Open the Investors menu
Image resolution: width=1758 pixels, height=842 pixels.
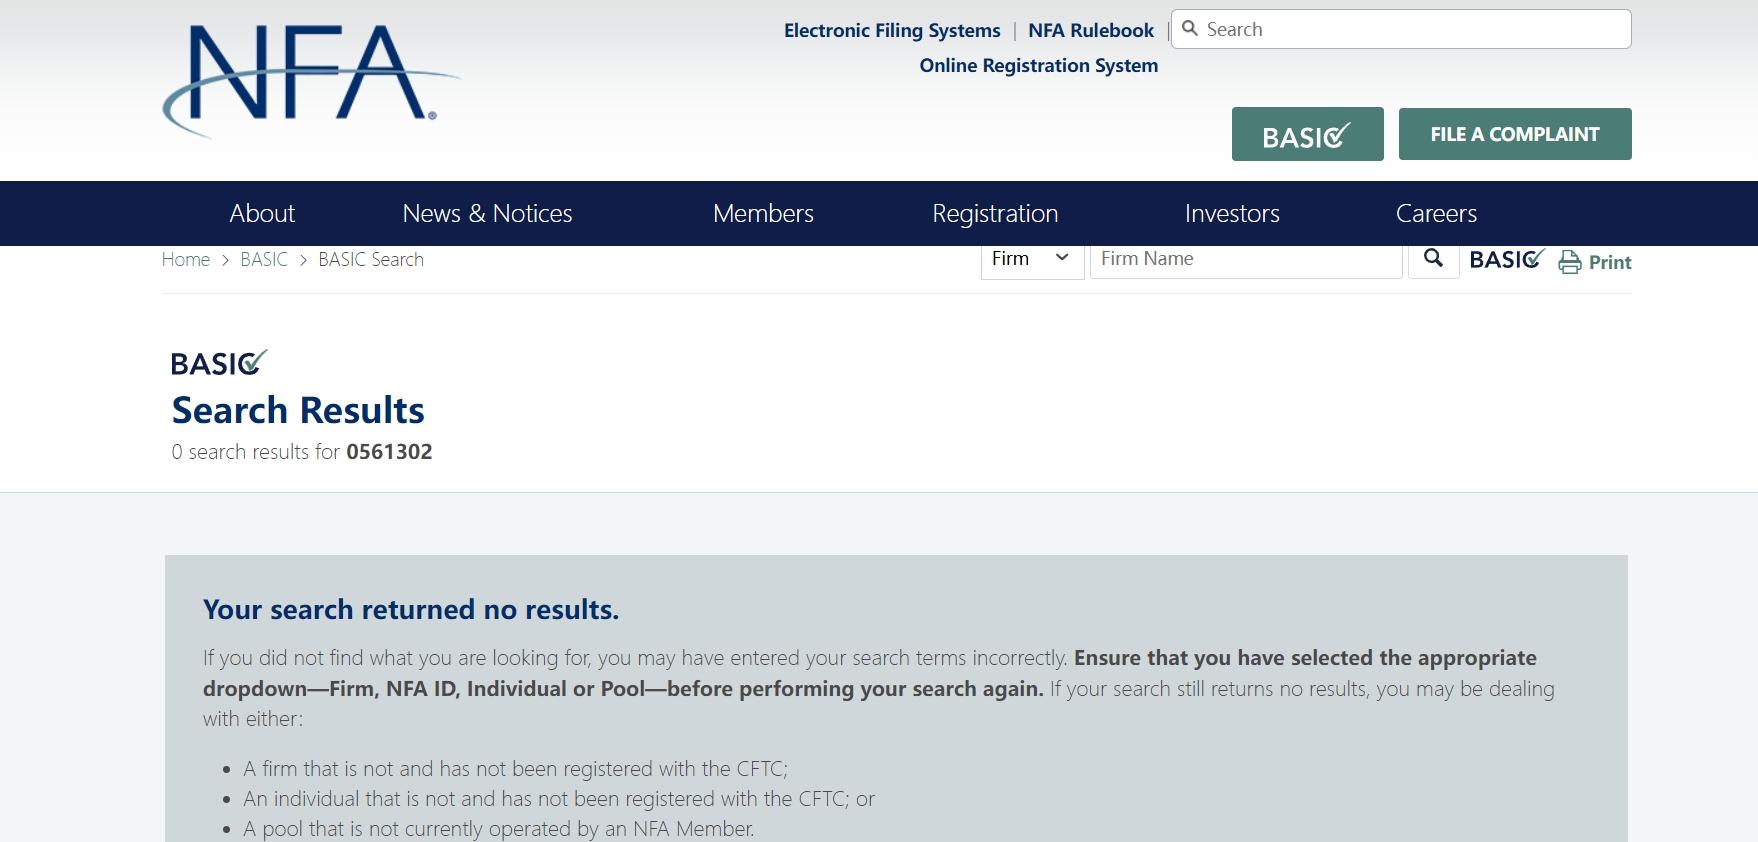pos(1232,213)
